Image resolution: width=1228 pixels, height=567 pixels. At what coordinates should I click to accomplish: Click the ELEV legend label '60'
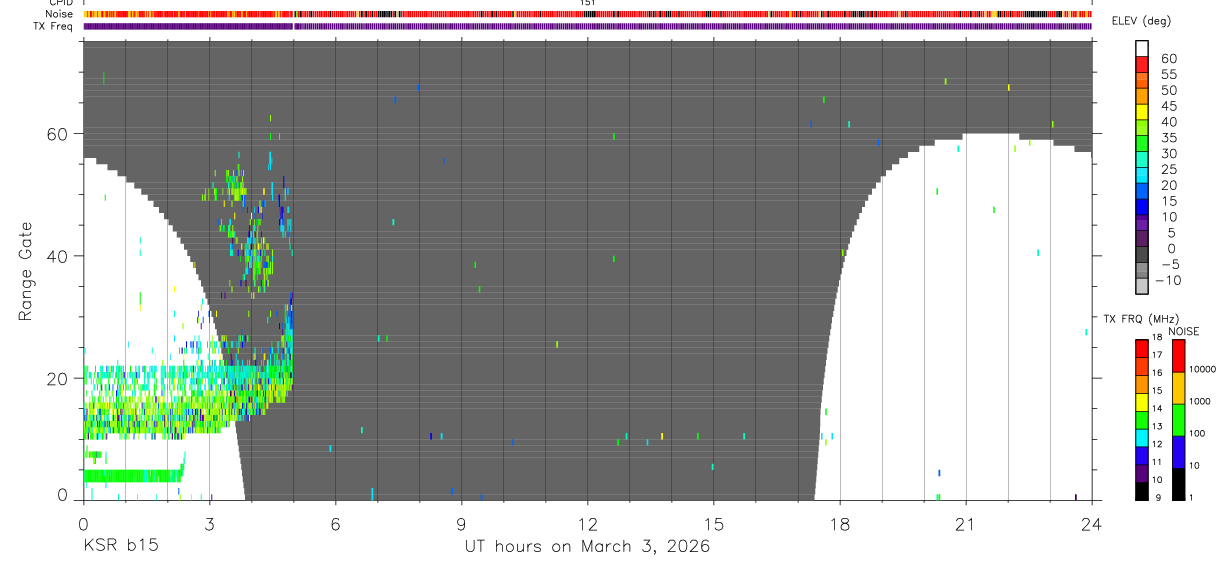point(1167,59)
